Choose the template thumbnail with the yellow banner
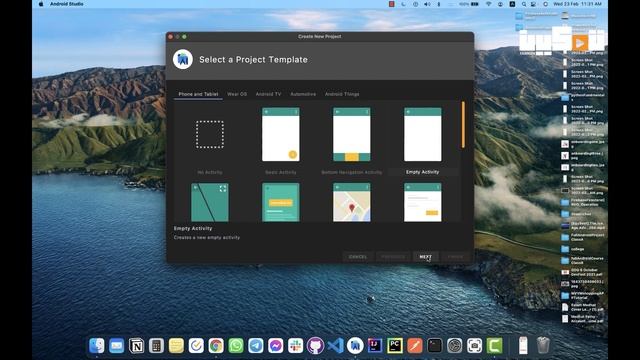Image resolution: width=640 pixels, height=360 pixels. [281, 202]
